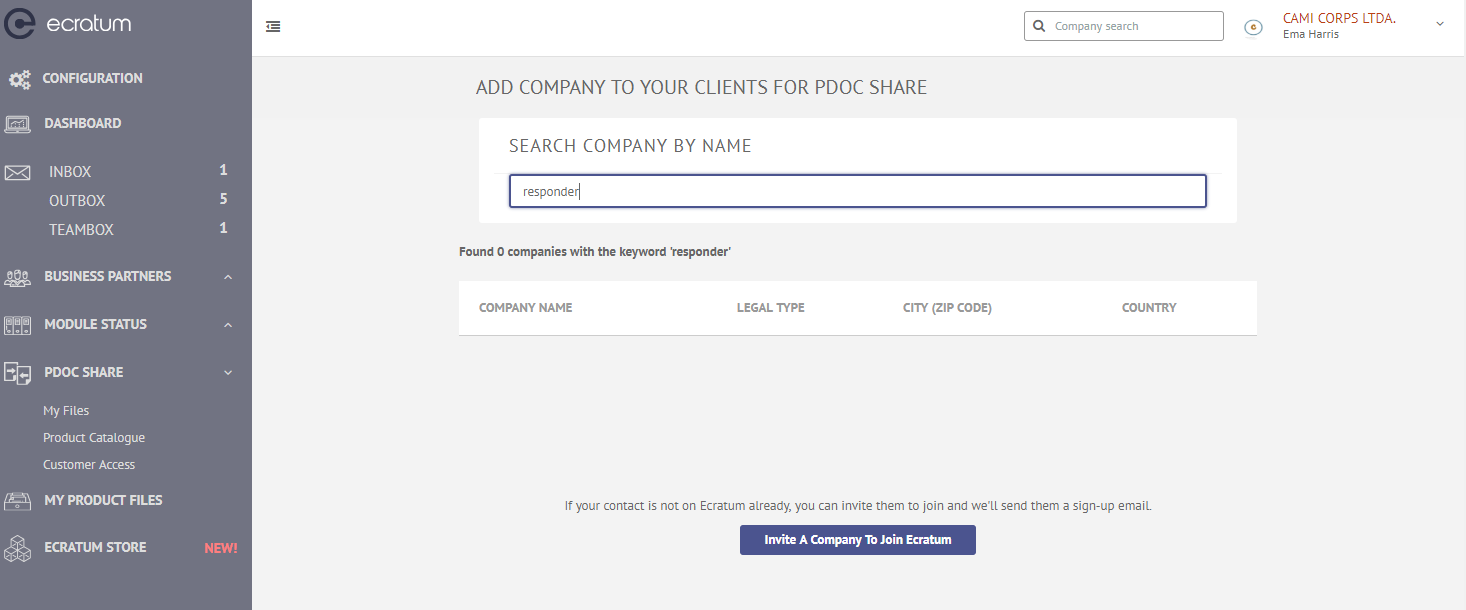Open the CAMI CORPS LTDA. account dropdown arrow
The height and width of the screenshot is (610, 1466).
point(1440,23)
